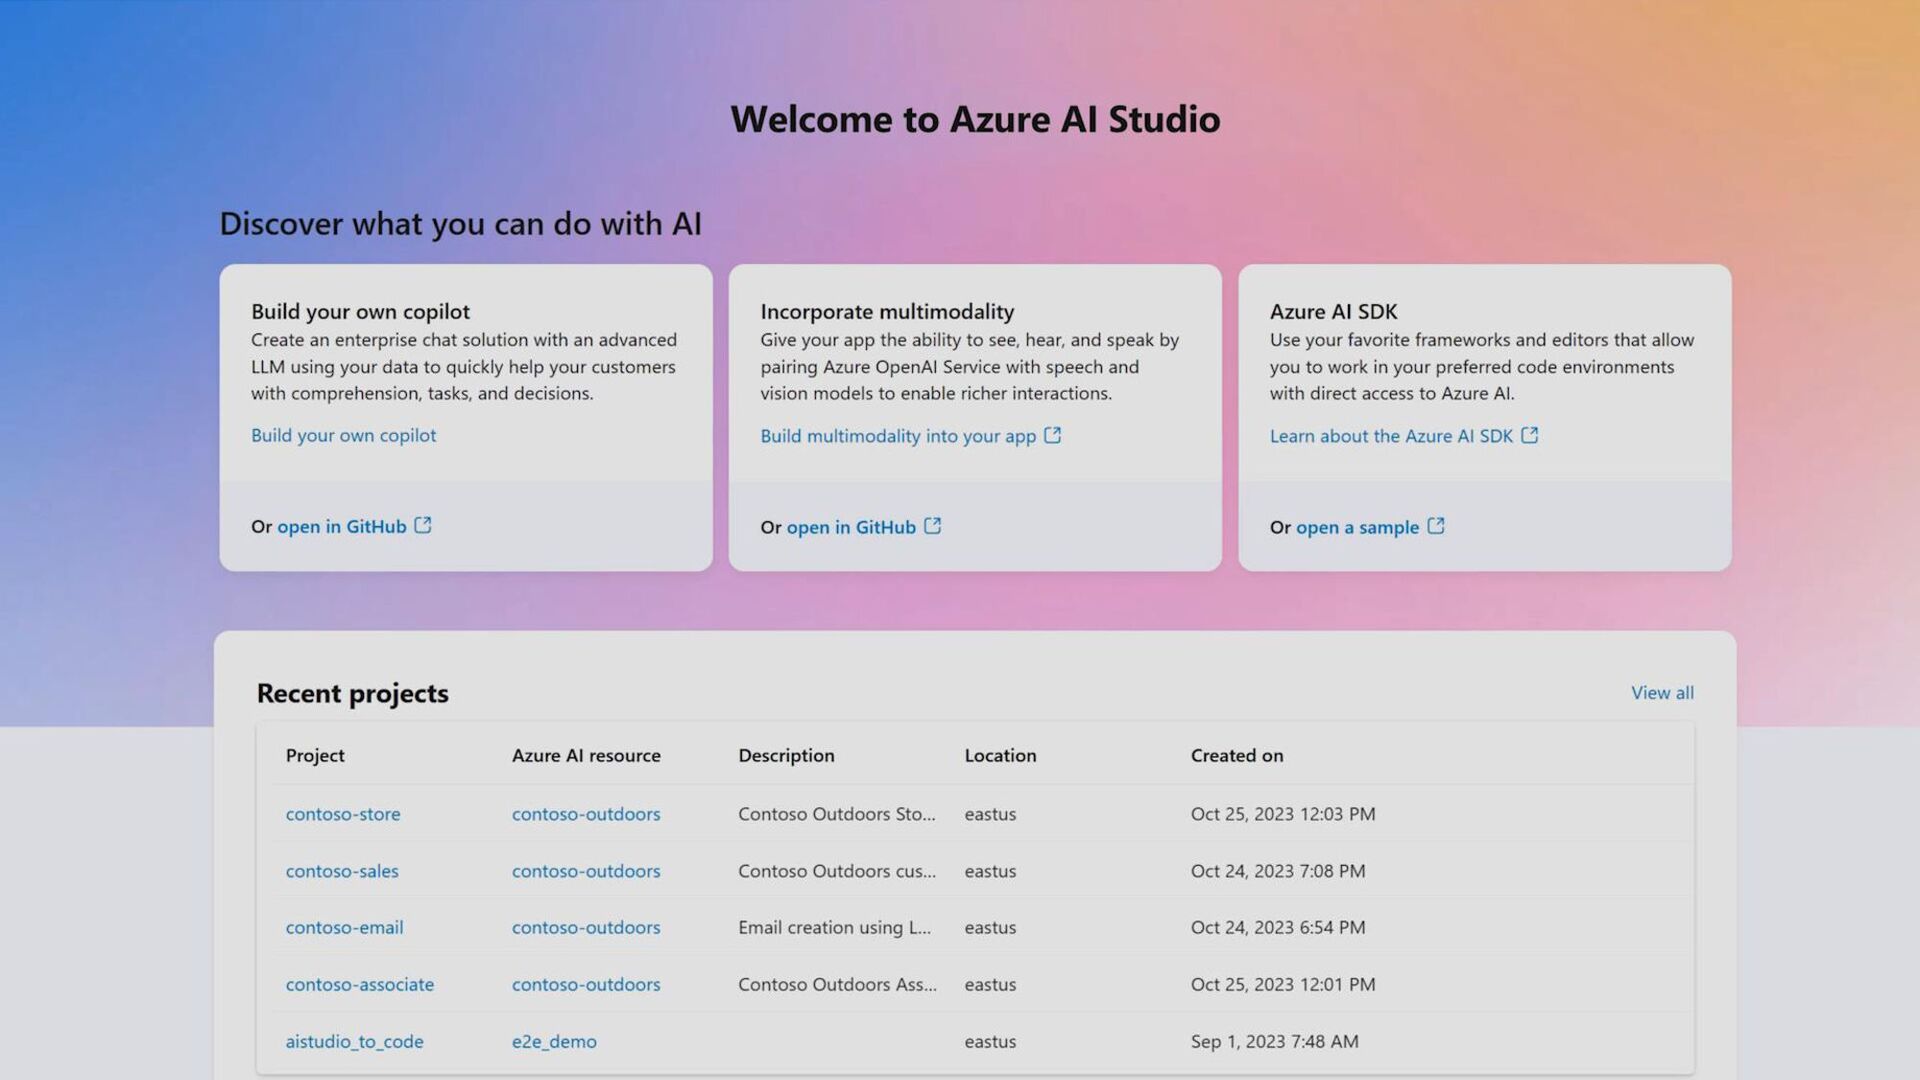Click the 'Recent projects' heading
Viewport: 1920px width, 1080px height.
tap(352, 693)
